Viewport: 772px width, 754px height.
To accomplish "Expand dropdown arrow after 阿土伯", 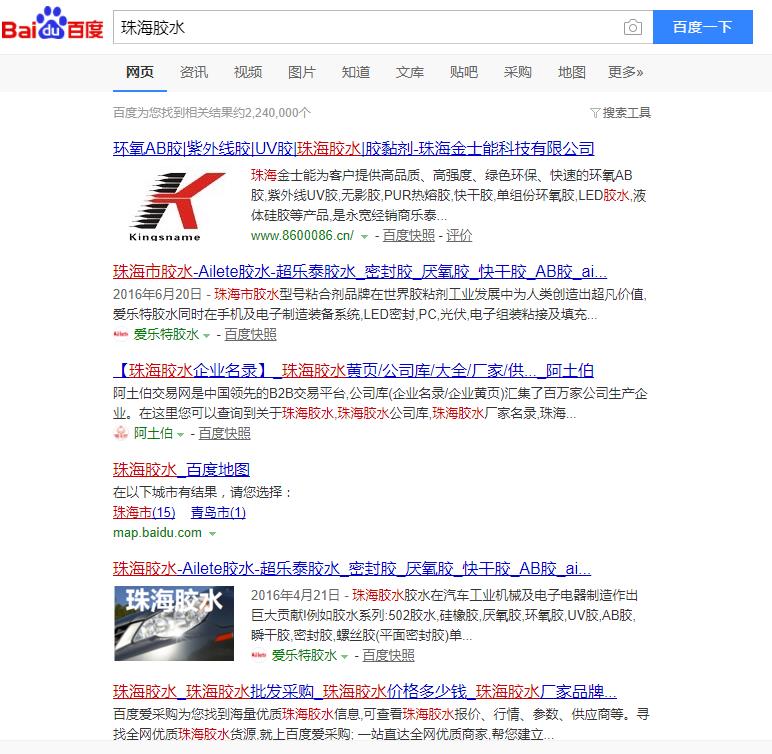I will coord(181,434).
